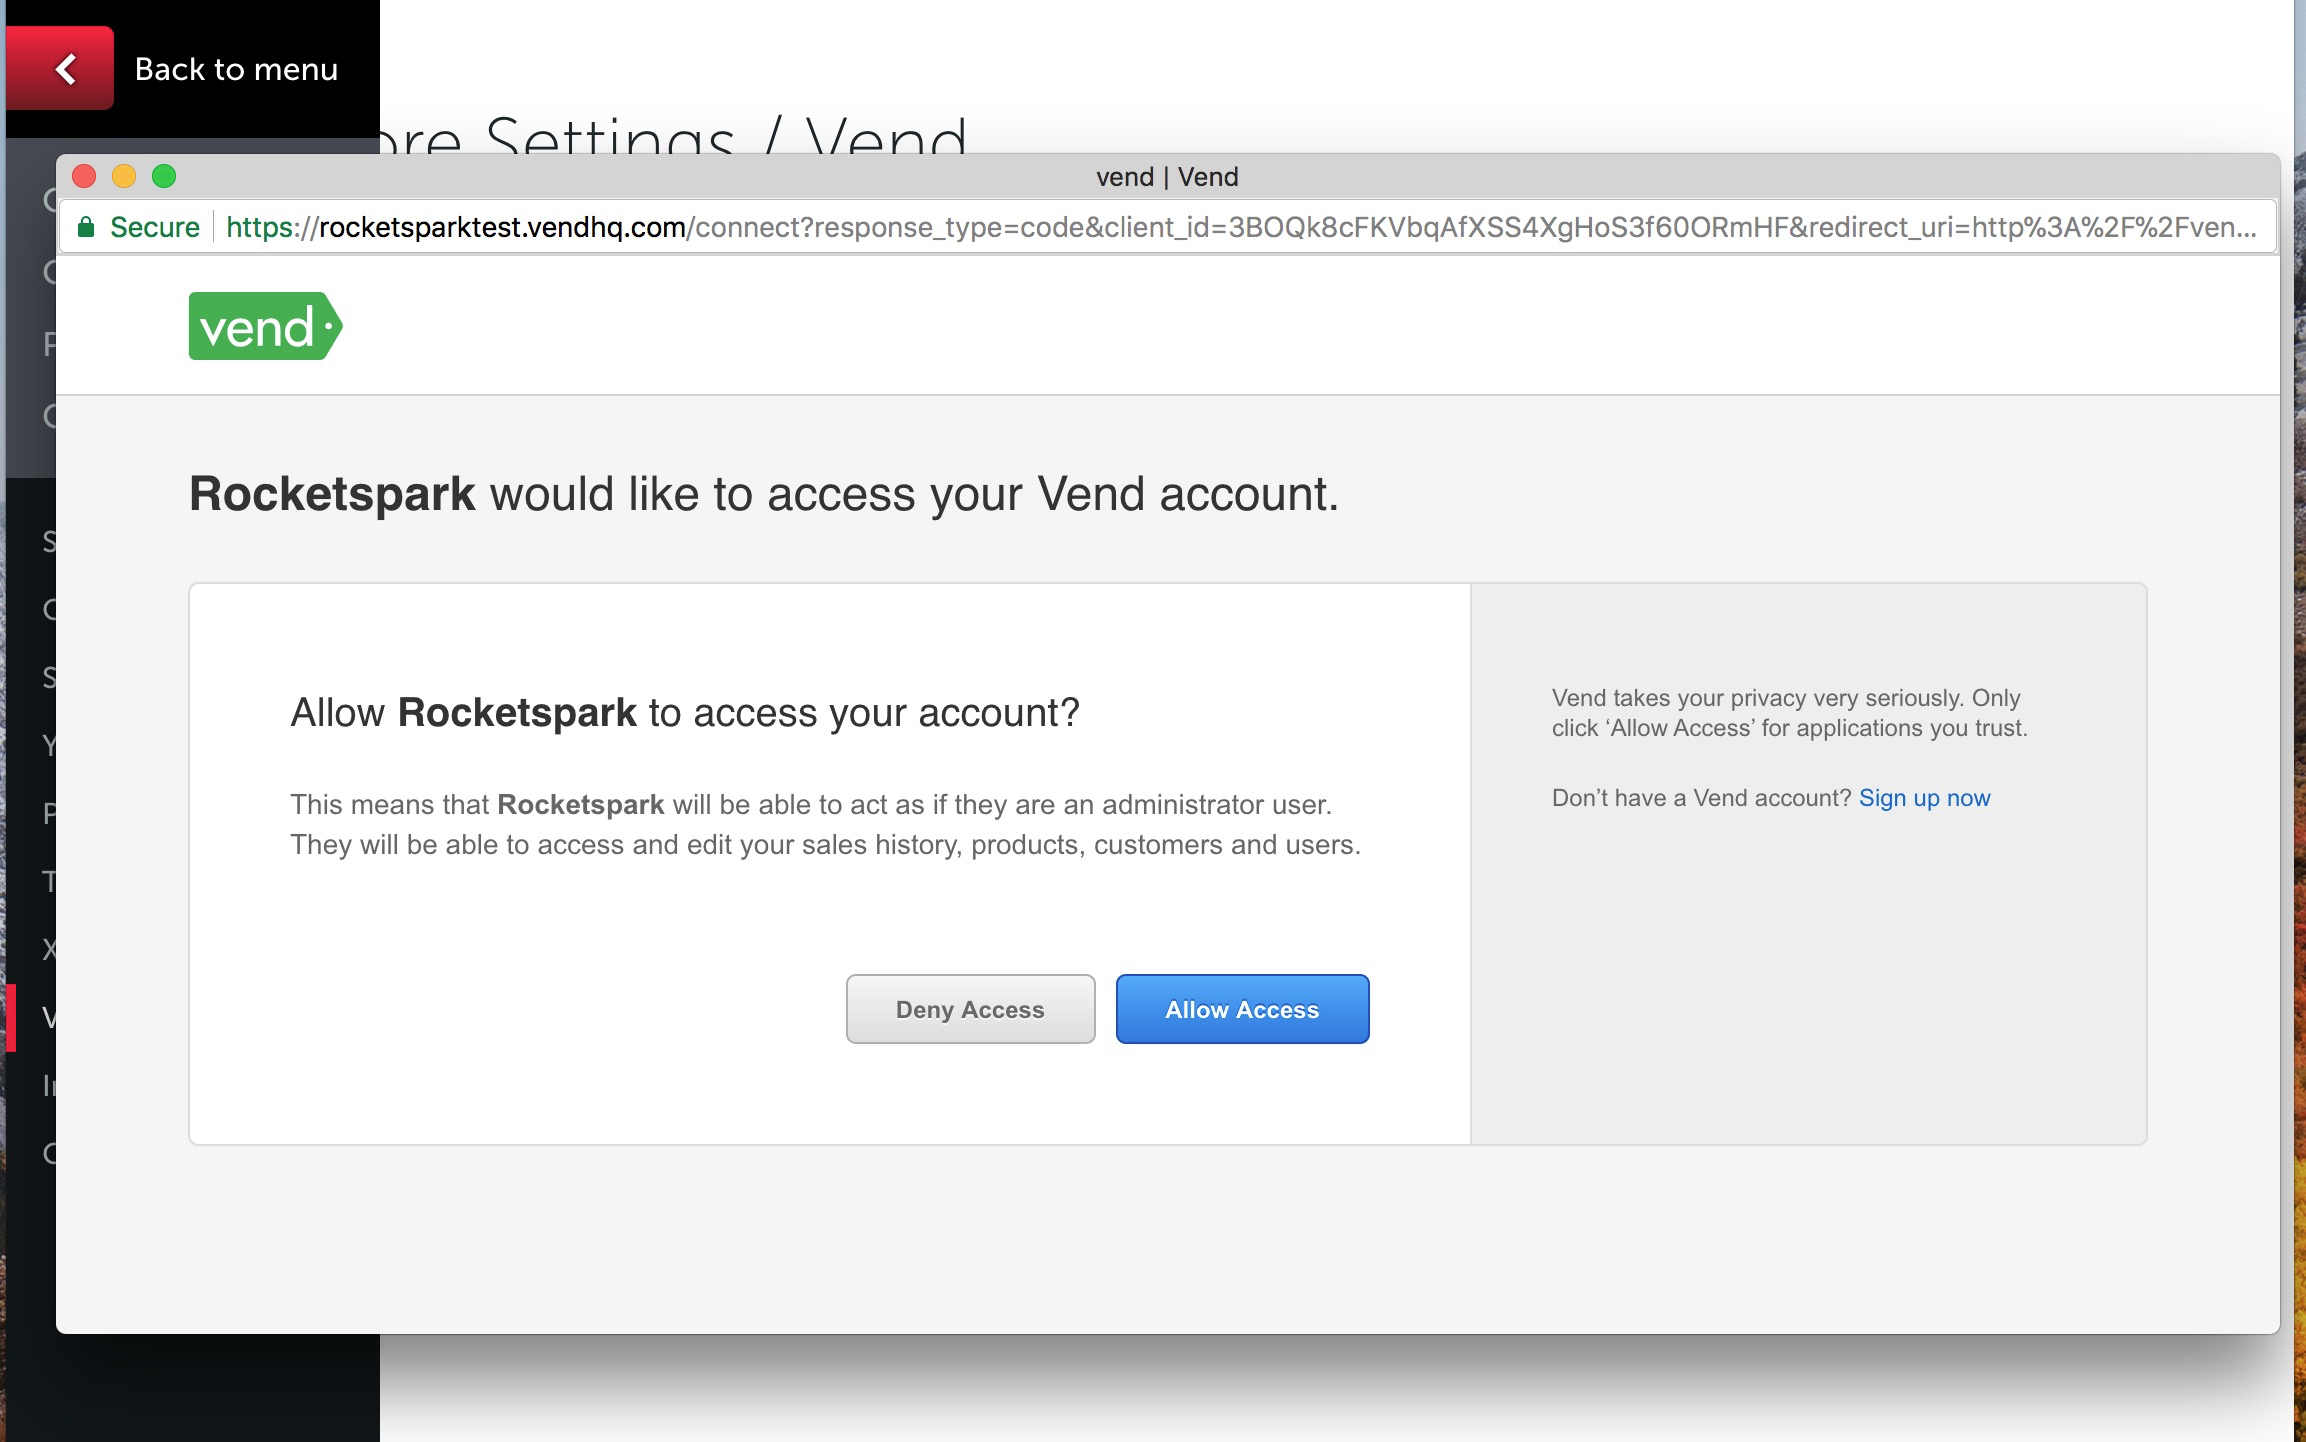Click the administrator user description paragraph
Viewport: 2306px width, 1442px height.
tap(826, 825)
